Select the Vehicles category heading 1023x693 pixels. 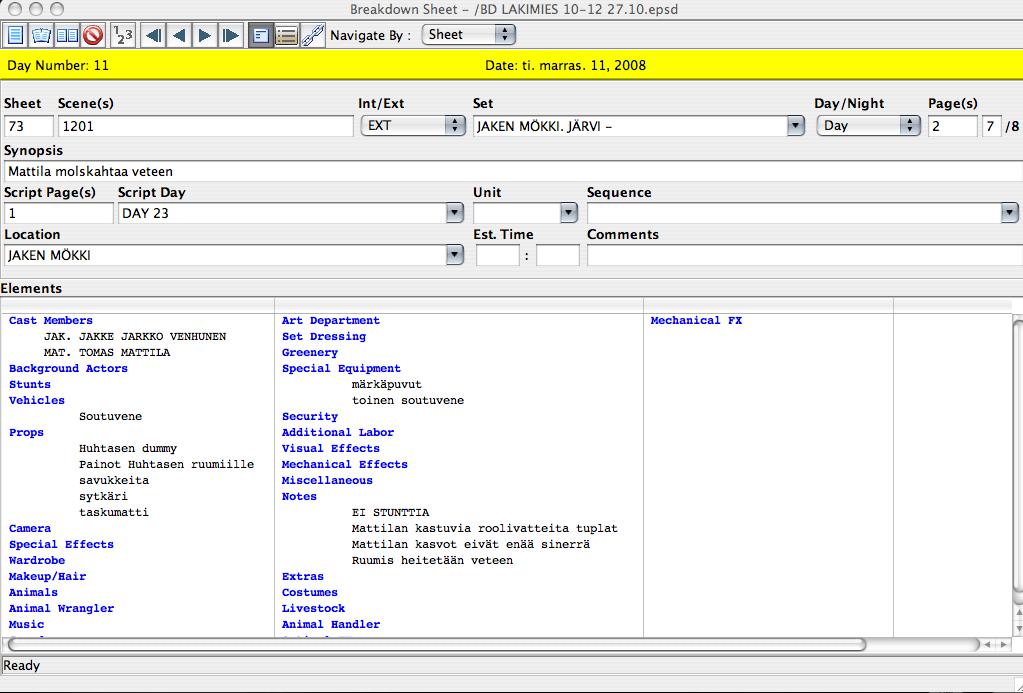coord(37,401)
